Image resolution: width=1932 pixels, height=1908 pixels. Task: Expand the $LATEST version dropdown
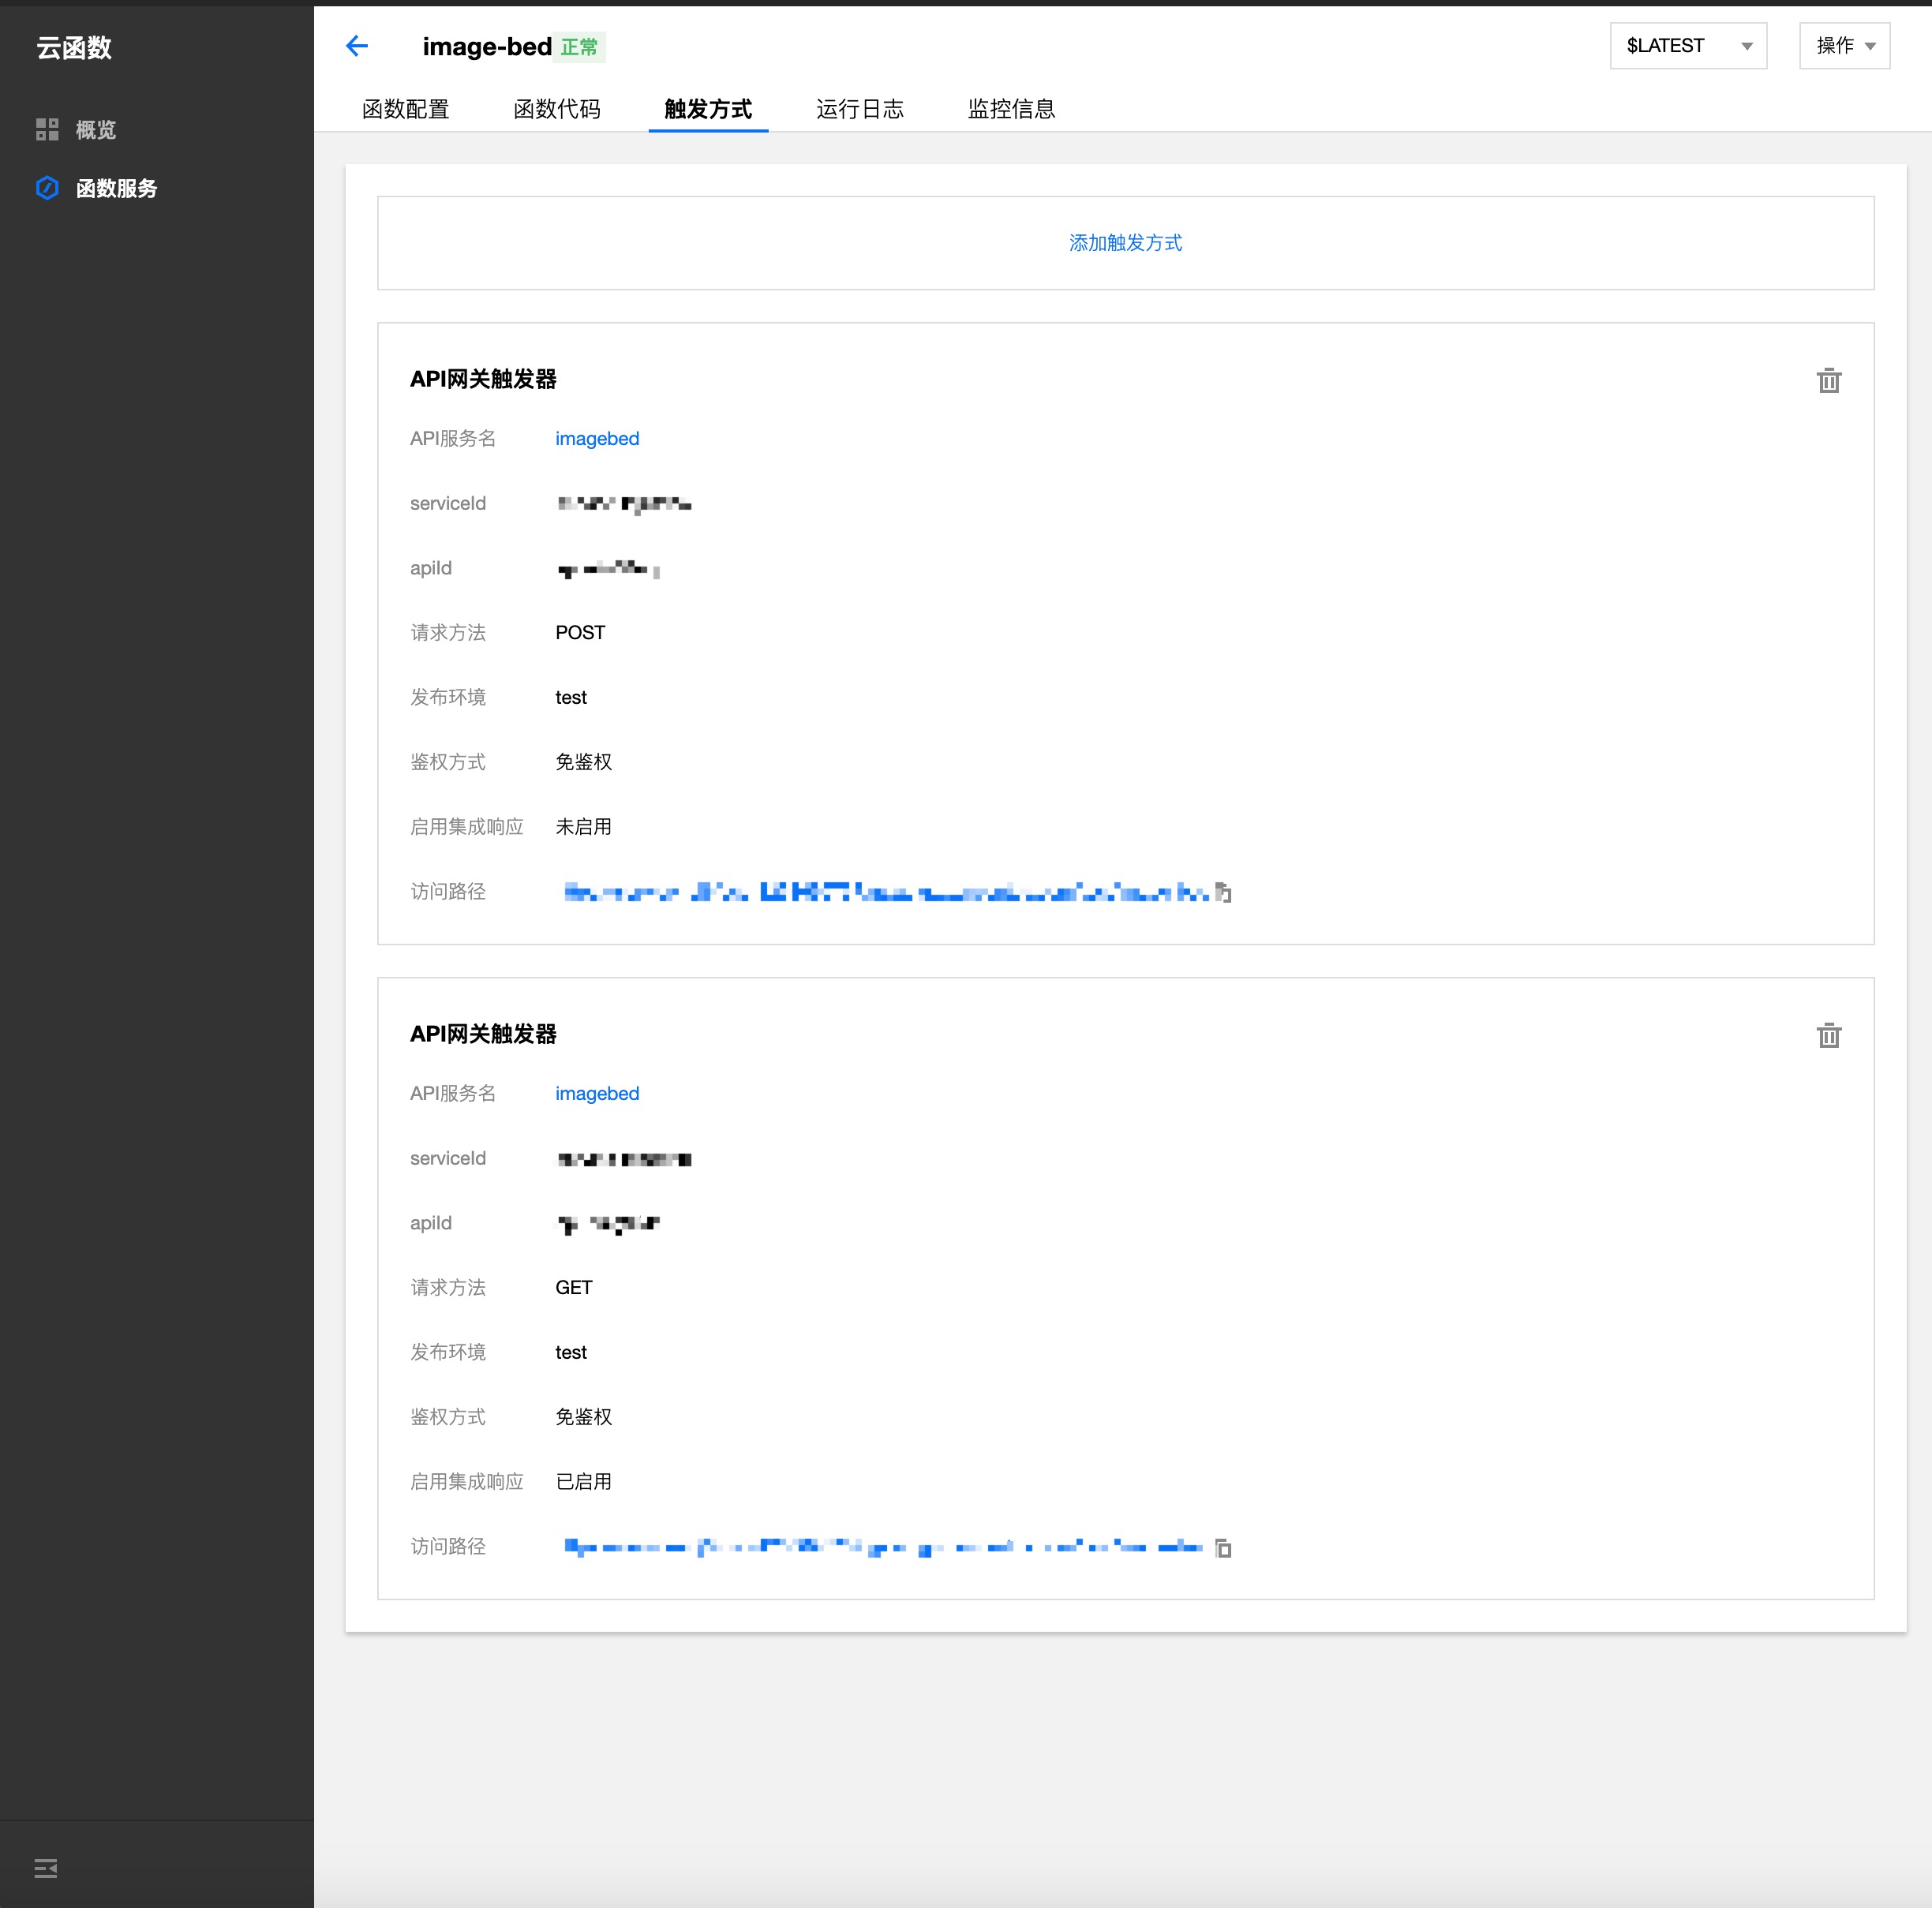click(x=1687, y=46)
